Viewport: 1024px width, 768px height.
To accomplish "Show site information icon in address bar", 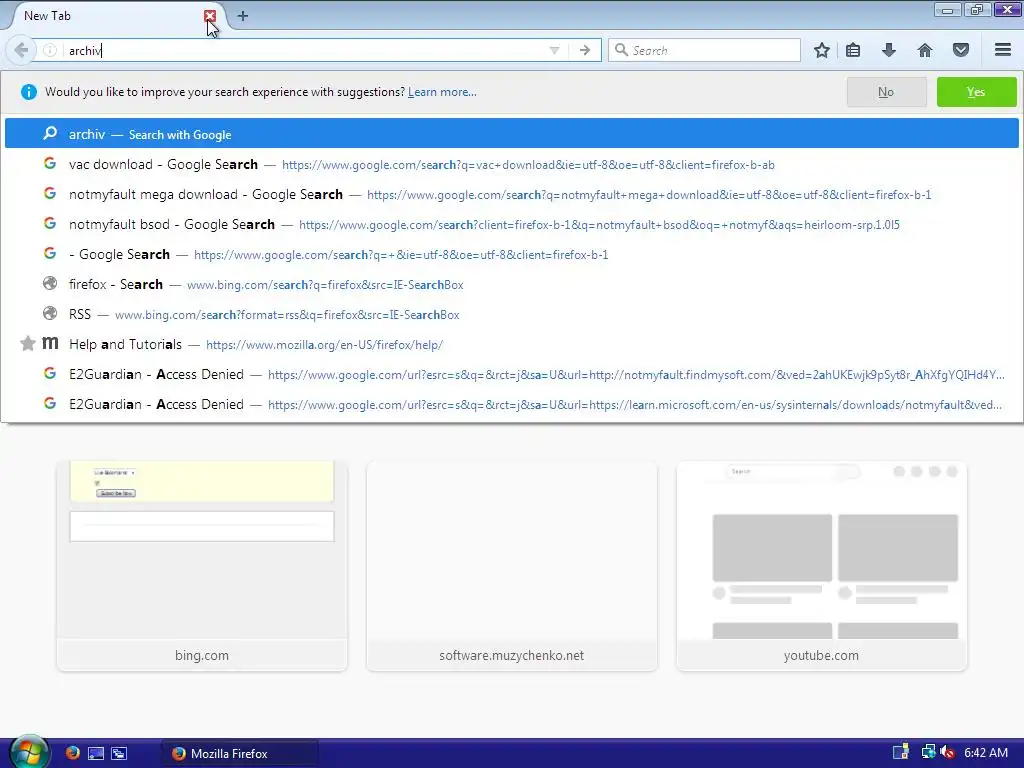I will (50, 50).
